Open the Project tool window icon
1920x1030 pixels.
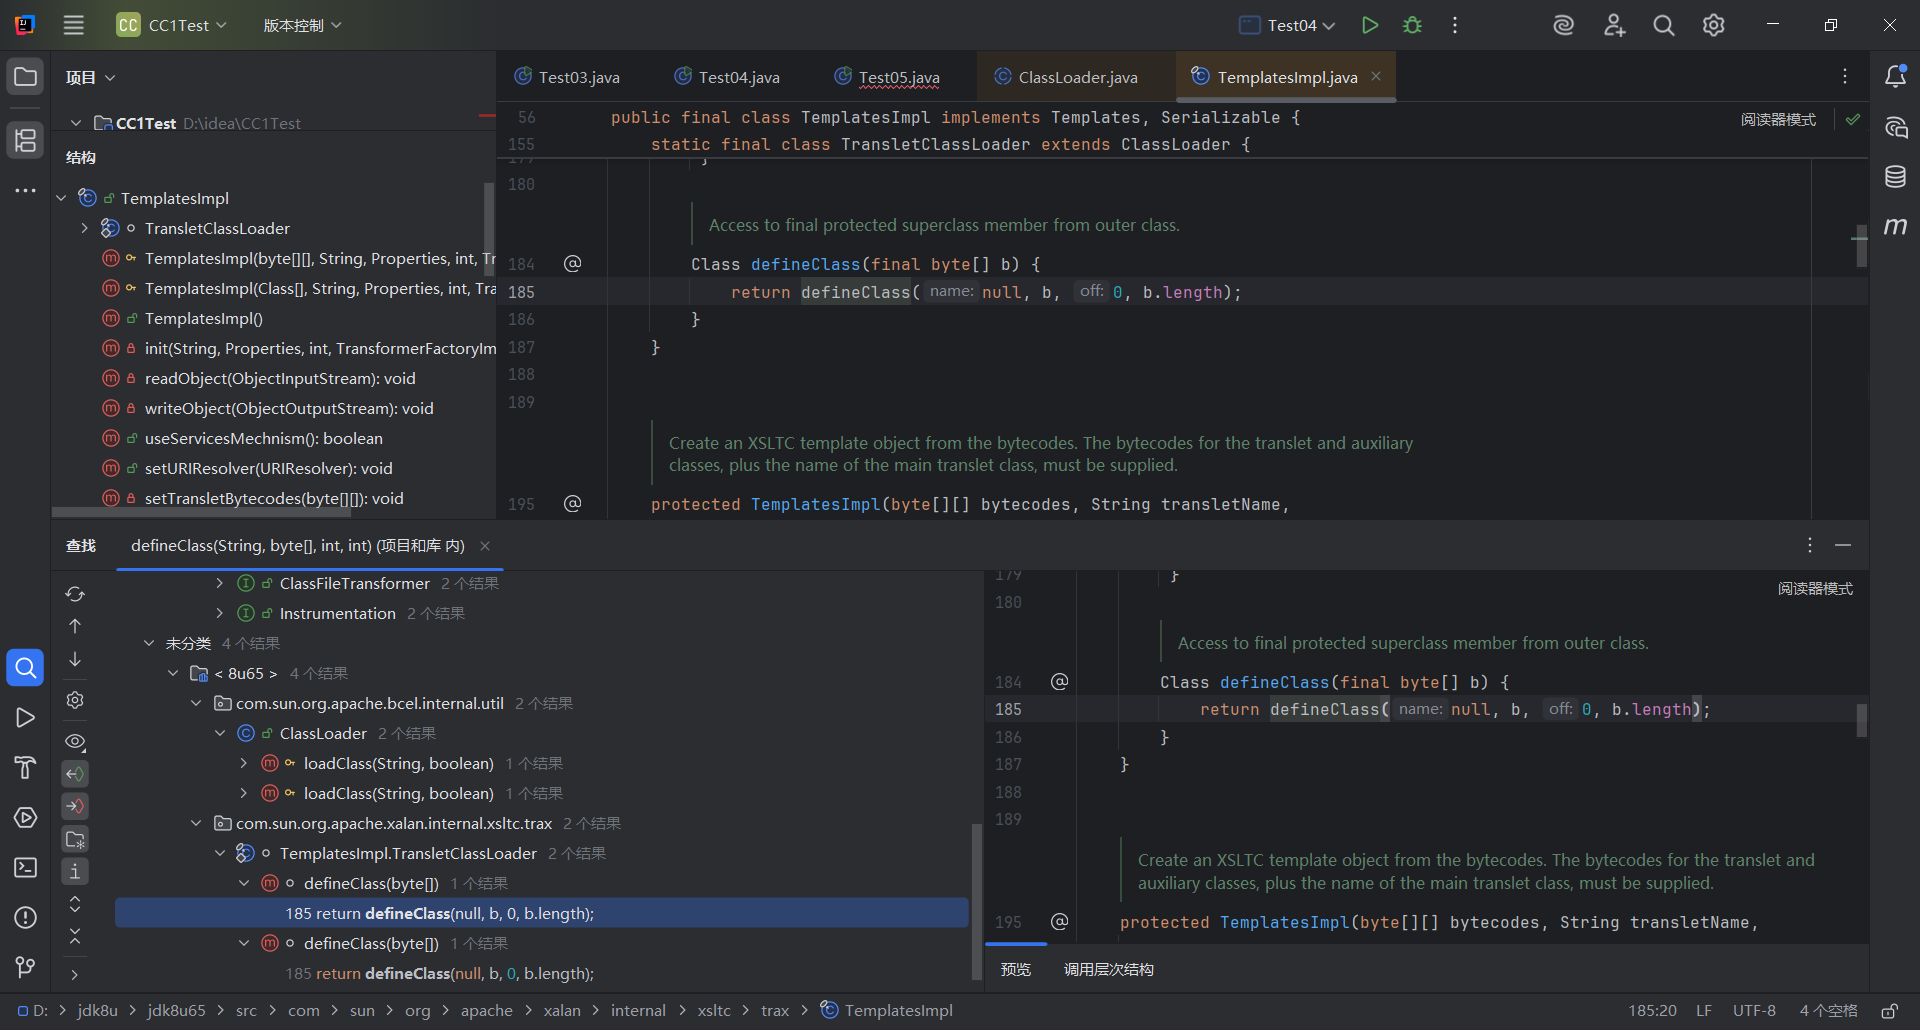coord(26,77)
